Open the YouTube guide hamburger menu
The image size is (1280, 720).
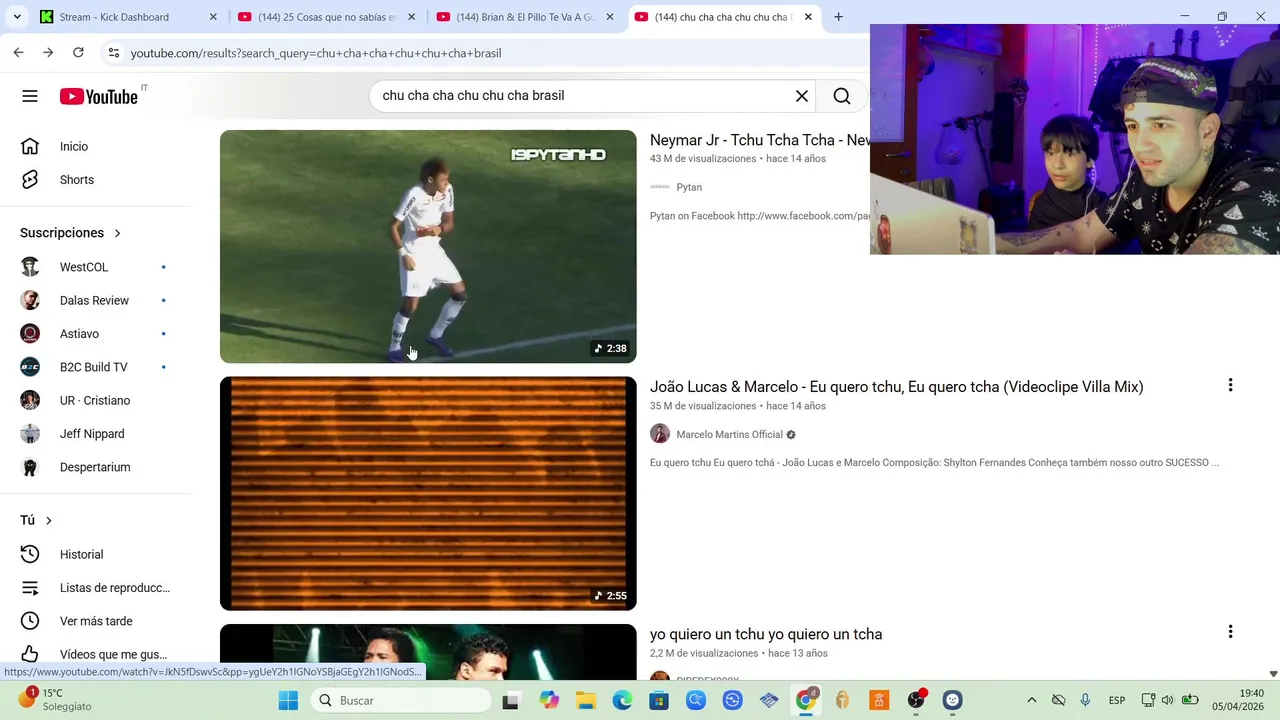(x=30, y=96)
